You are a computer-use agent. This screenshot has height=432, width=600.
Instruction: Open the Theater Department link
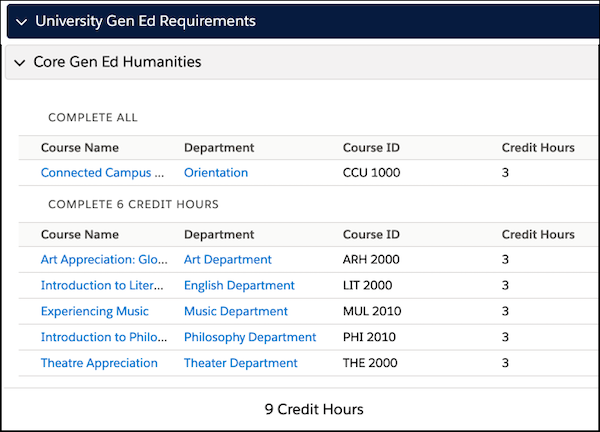pyautogui.click(x=241, y=363)
